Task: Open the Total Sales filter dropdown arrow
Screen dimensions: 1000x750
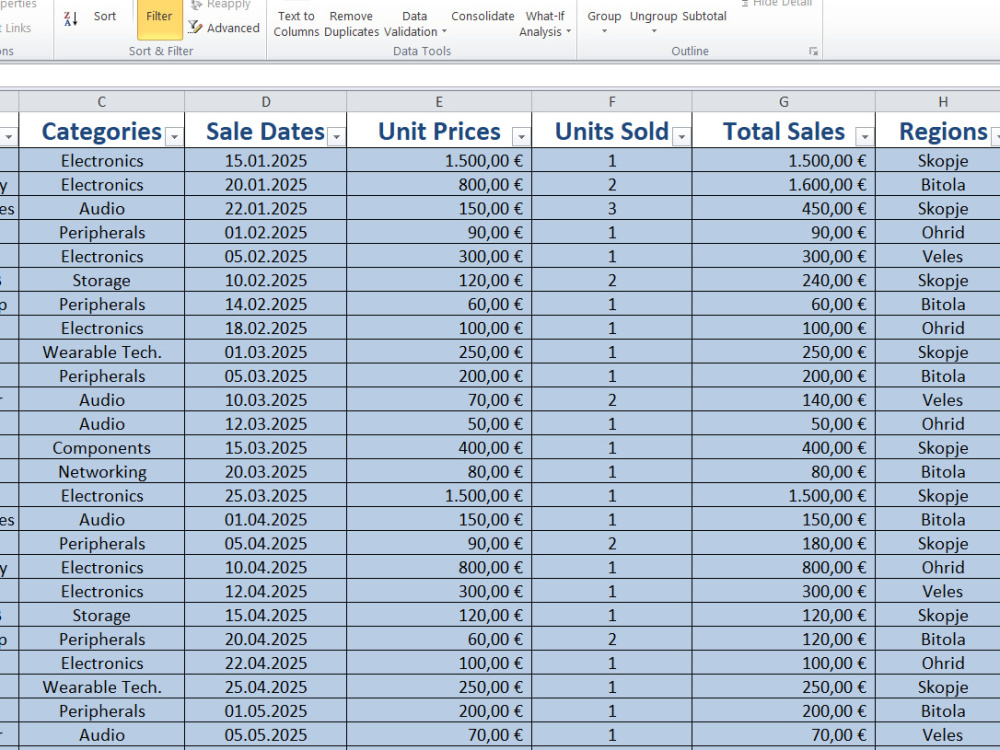Action: tap(864, 136)
